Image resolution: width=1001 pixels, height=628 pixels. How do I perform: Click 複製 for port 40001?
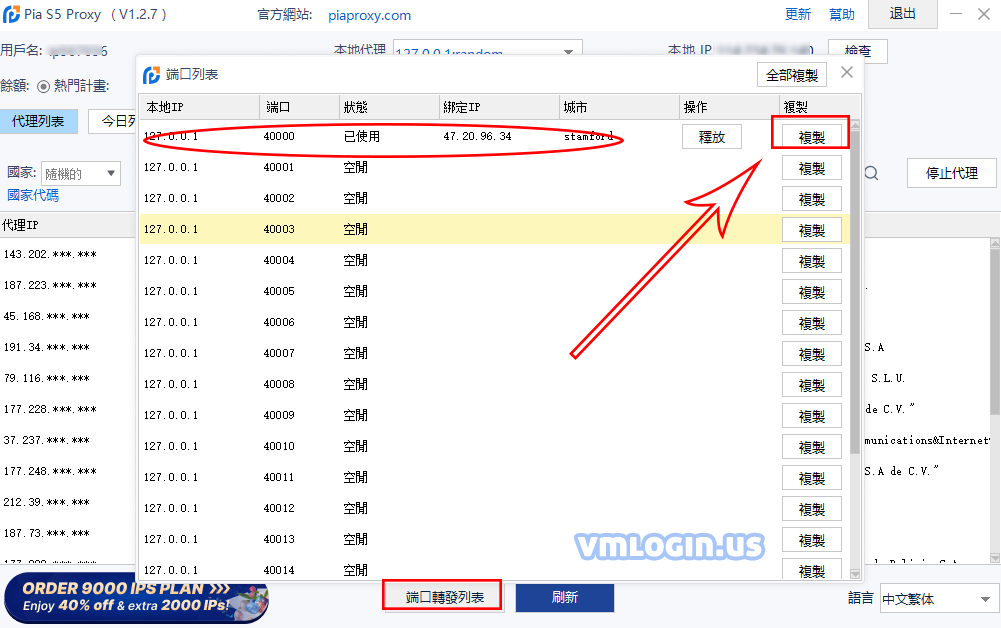(x=811, y=168)
